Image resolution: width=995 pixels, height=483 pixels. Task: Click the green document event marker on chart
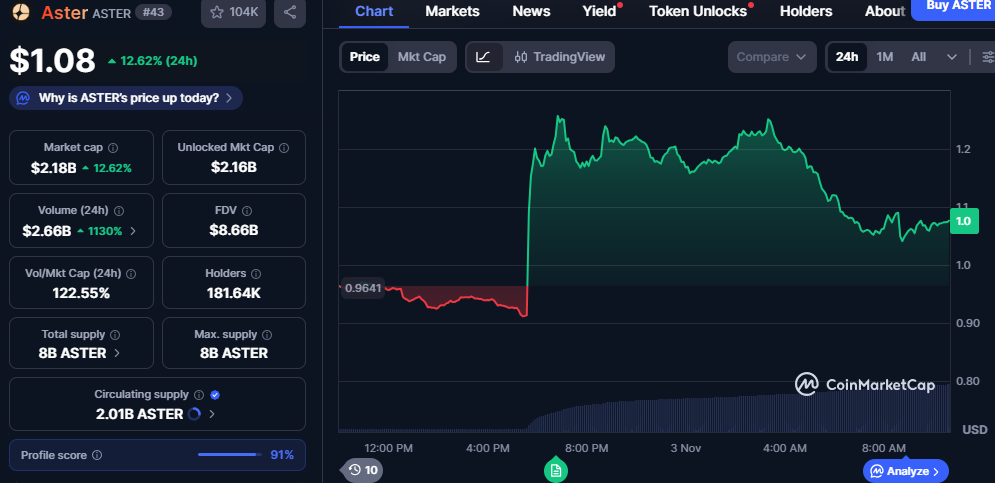[x=556, y=469]
